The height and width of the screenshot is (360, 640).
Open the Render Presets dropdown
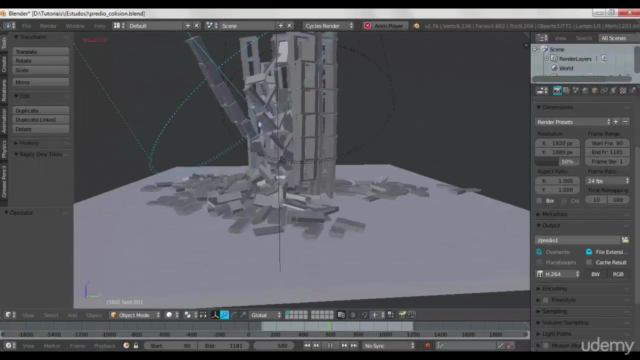[x=573, y=122]
